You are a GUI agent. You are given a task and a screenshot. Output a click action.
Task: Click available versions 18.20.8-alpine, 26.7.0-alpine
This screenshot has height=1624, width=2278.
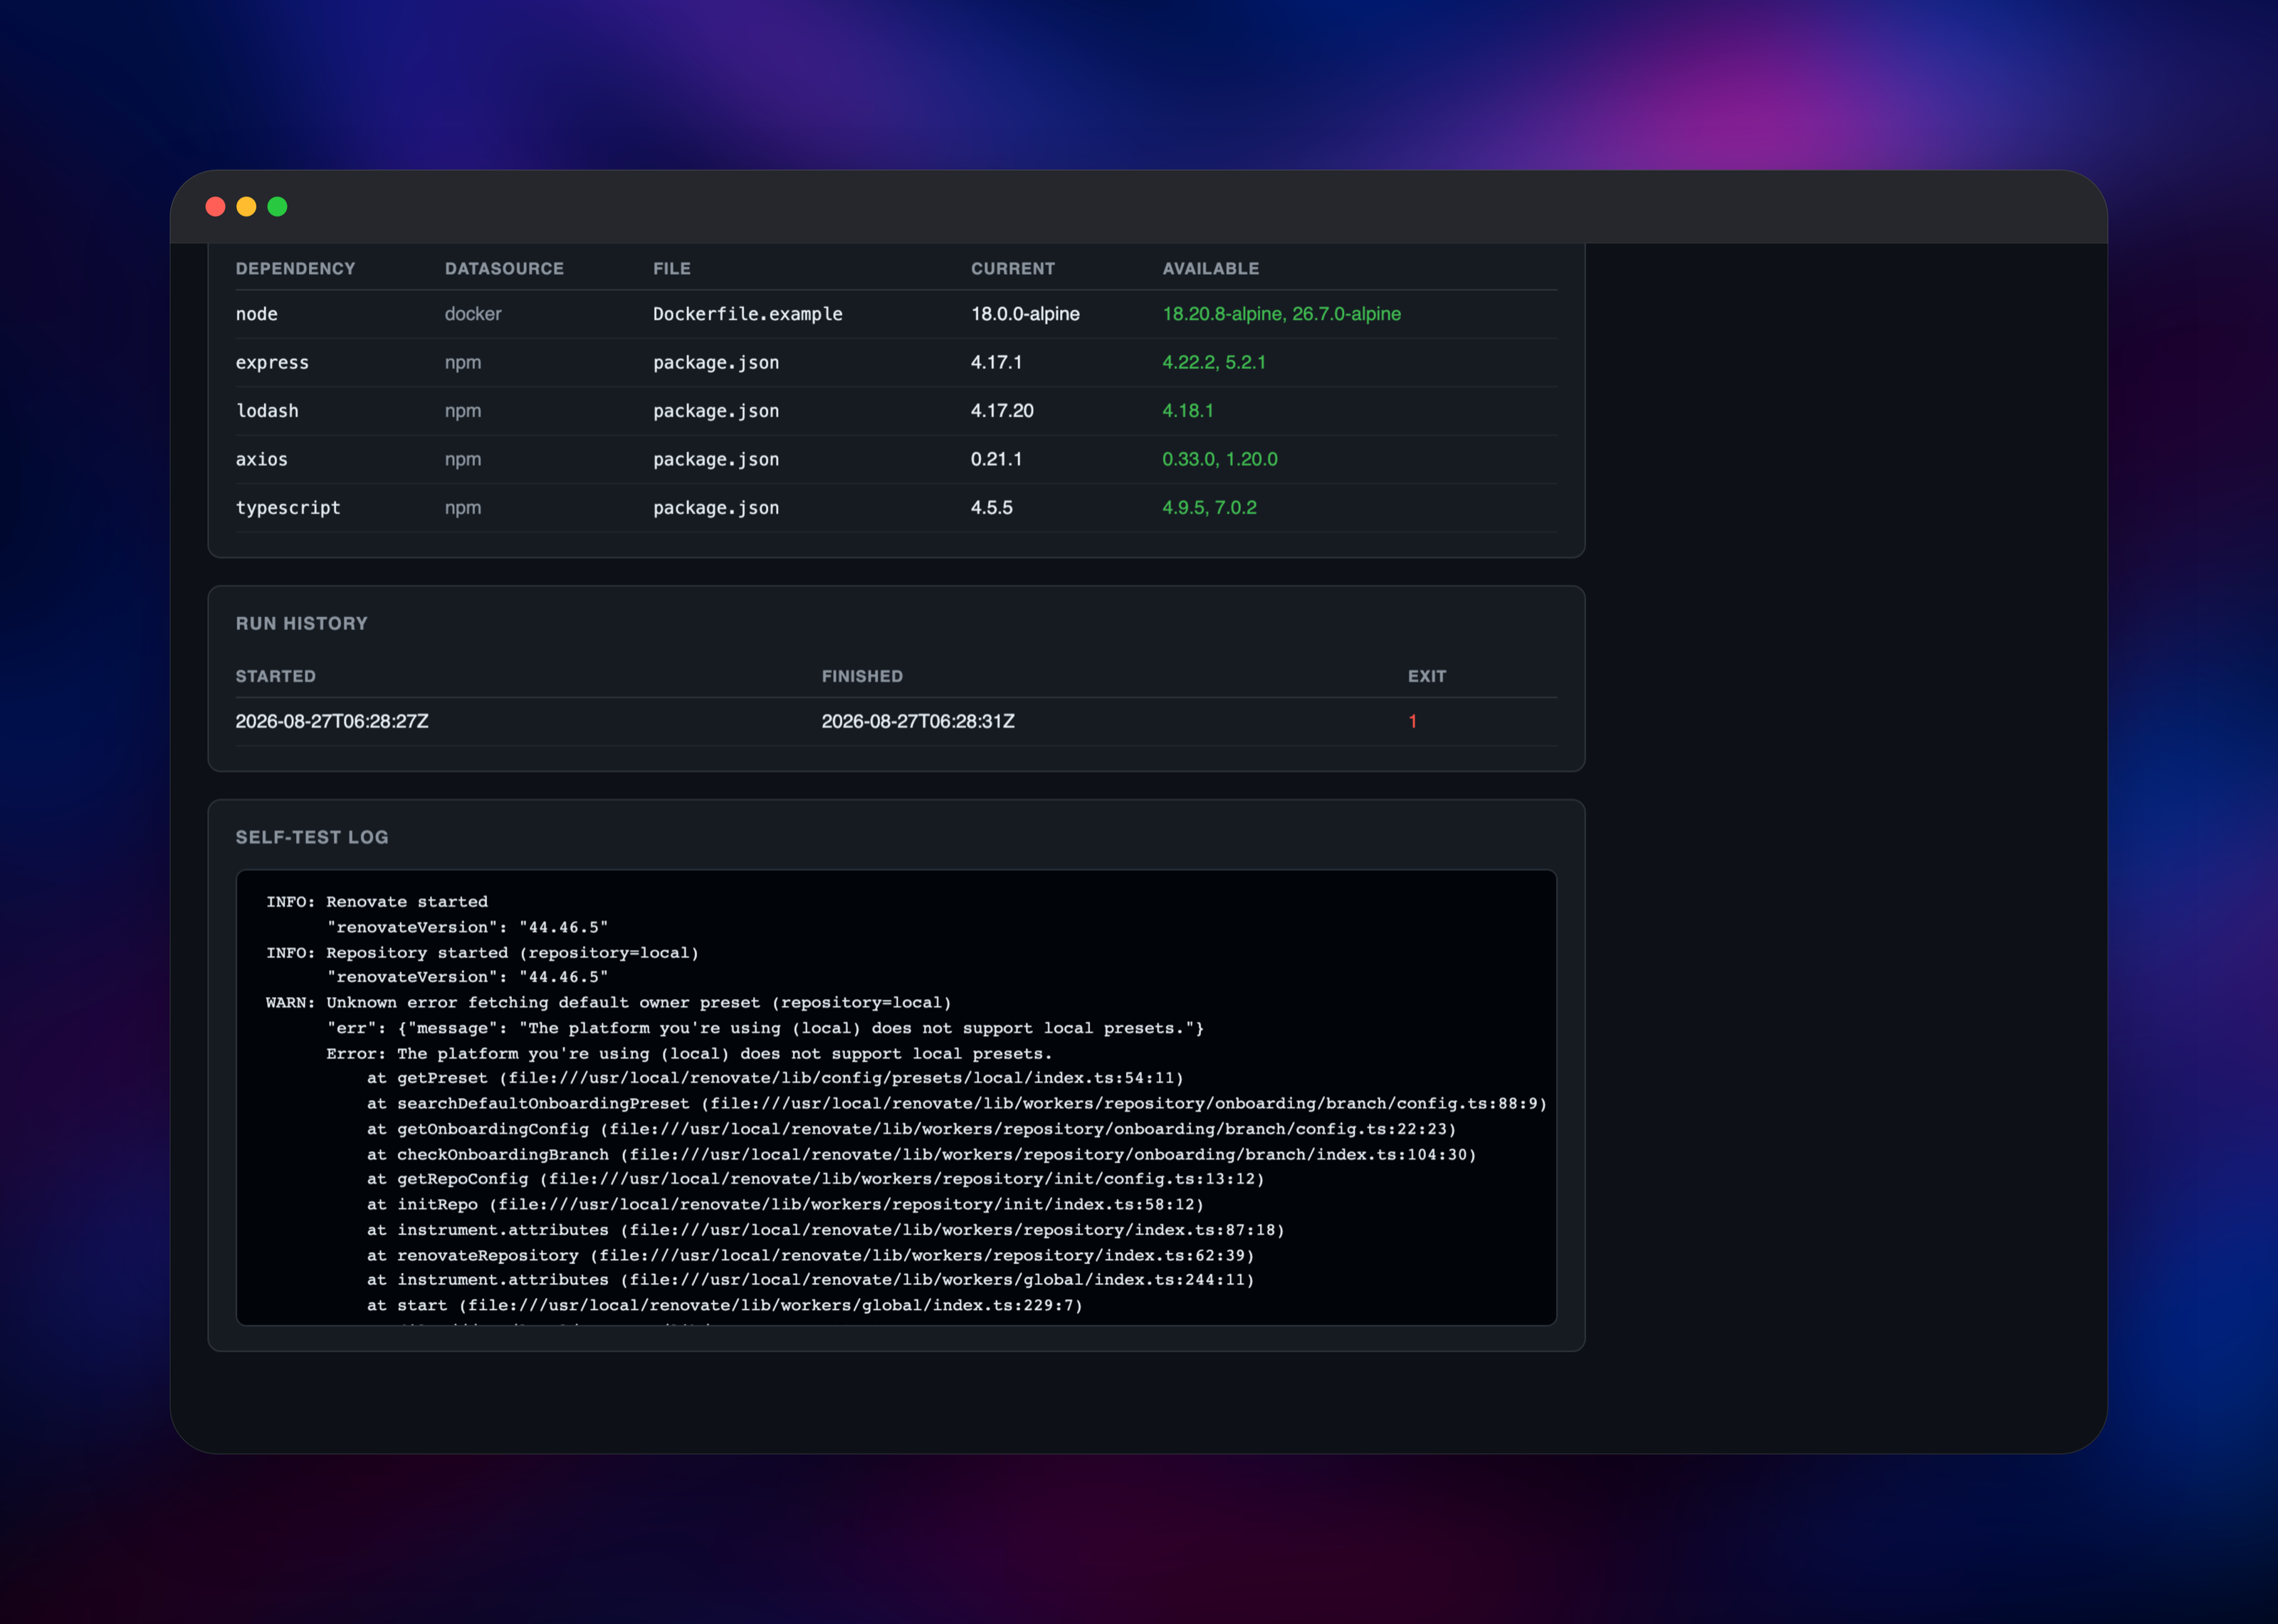click(1281, 314)
